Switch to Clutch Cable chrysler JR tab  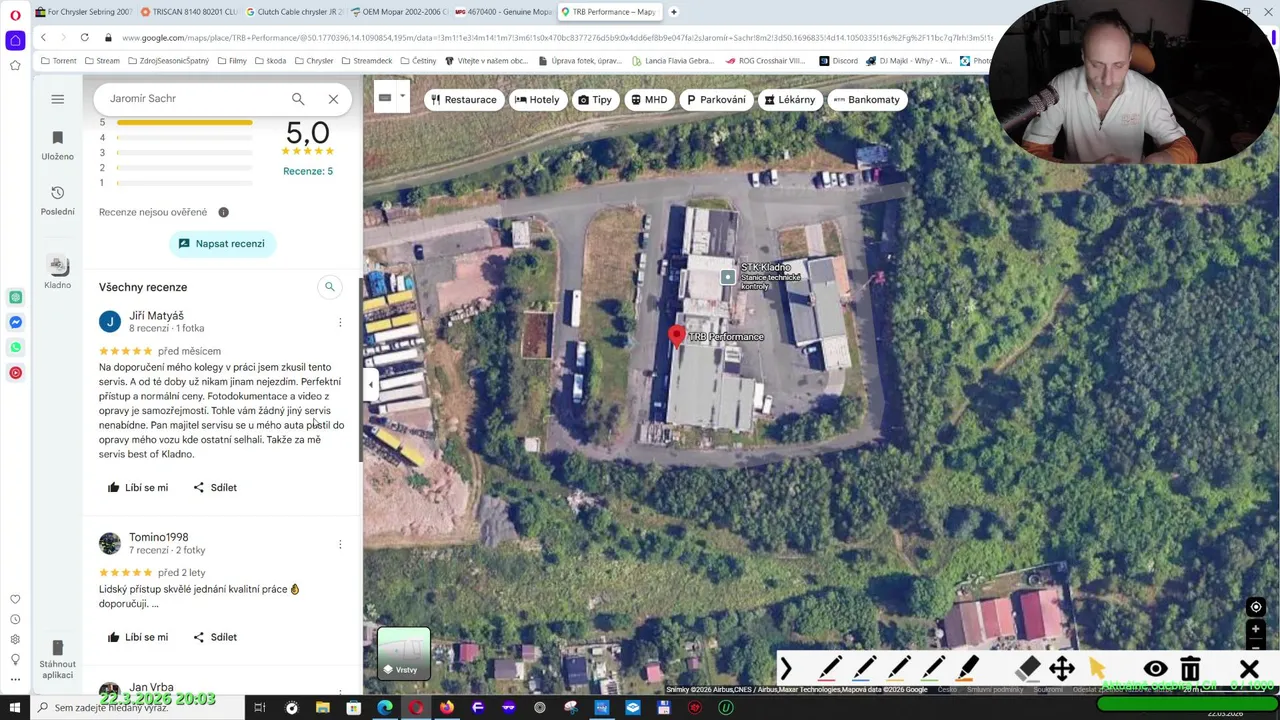click(295, 12)
